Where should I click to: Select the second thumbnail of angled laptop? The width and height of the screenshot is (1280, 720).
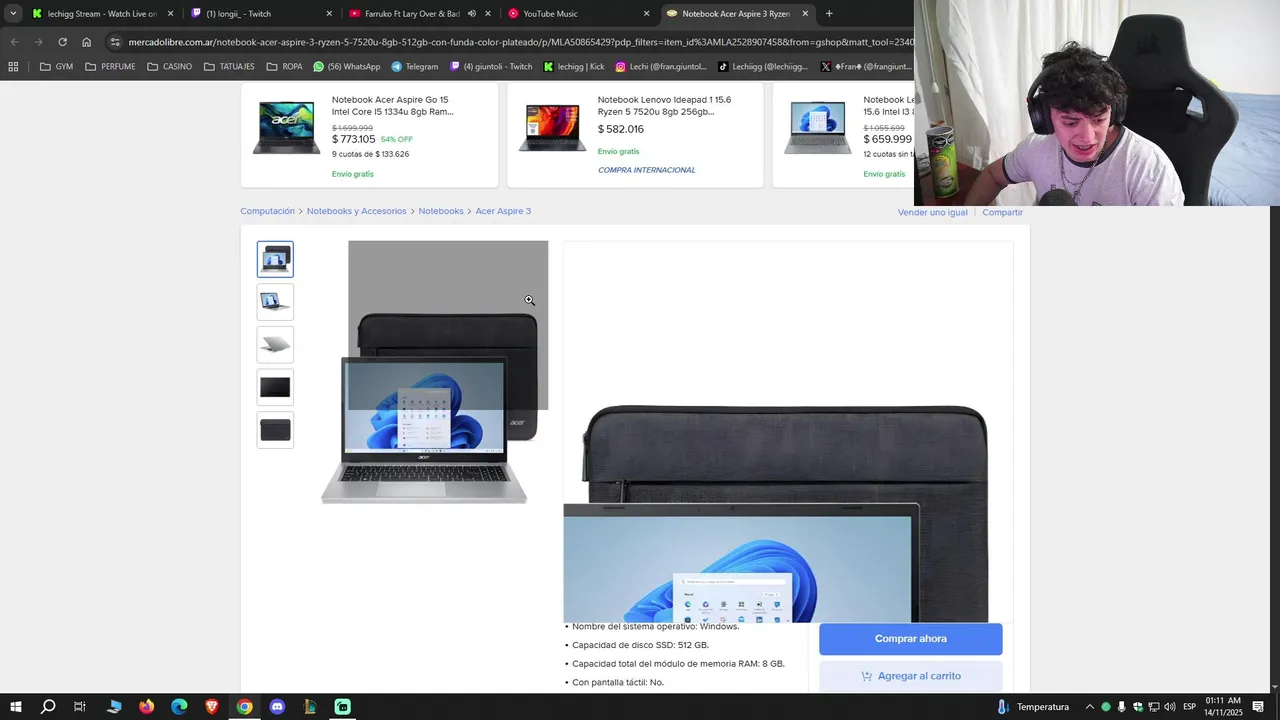[x=275, y=302]
